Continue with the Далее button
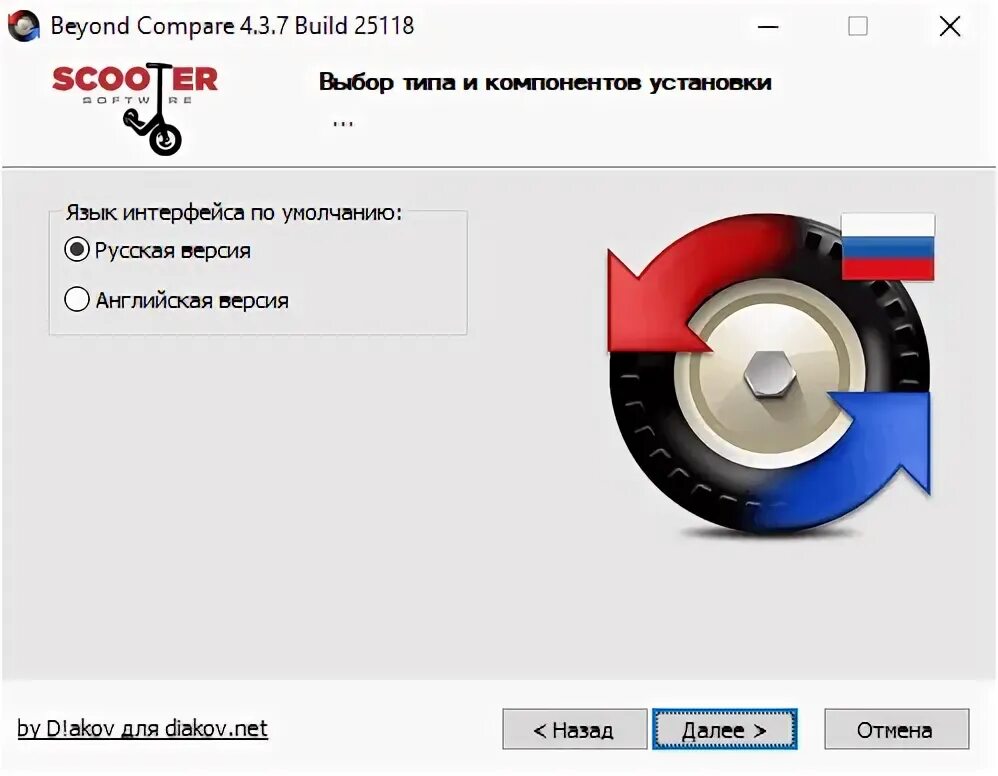Viewport: 998px width, 776px height. (724, 730)
